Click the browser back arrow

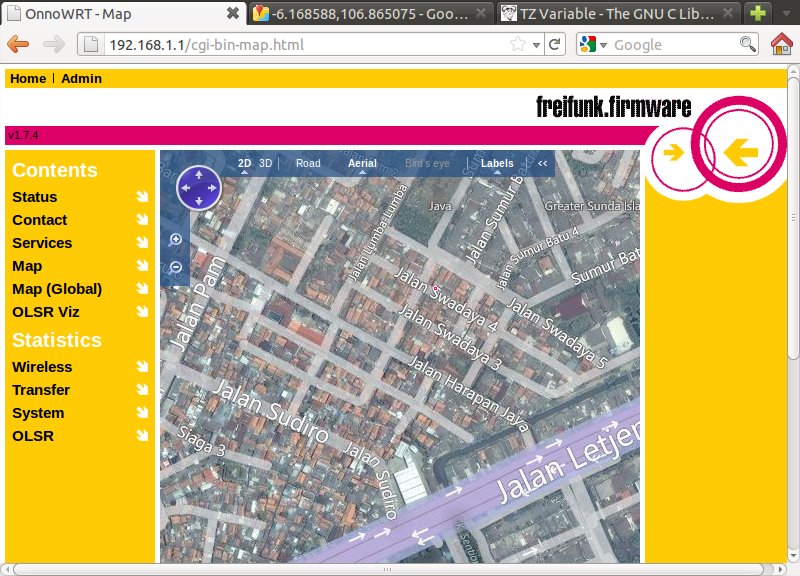[x=19, y=45]
